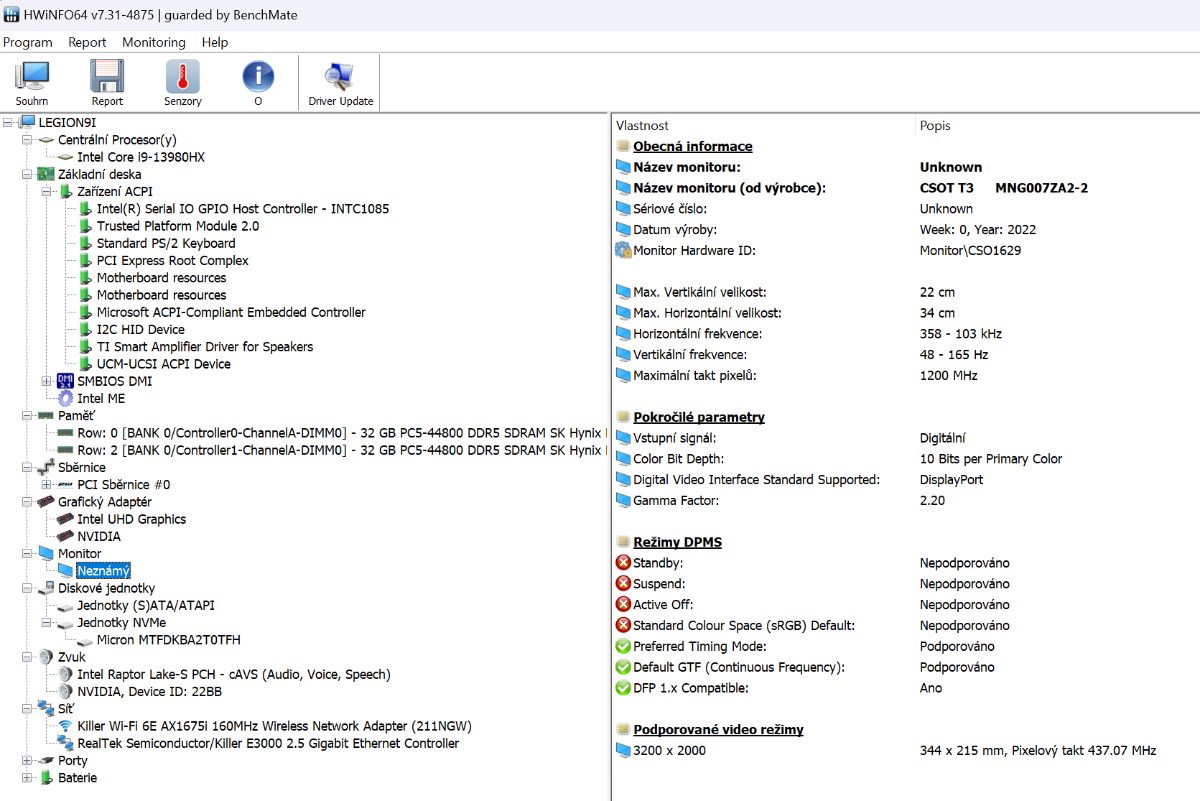Collapse the Základní deska tree node
This screenshot has width=1200, height=801.
point(27,174)
